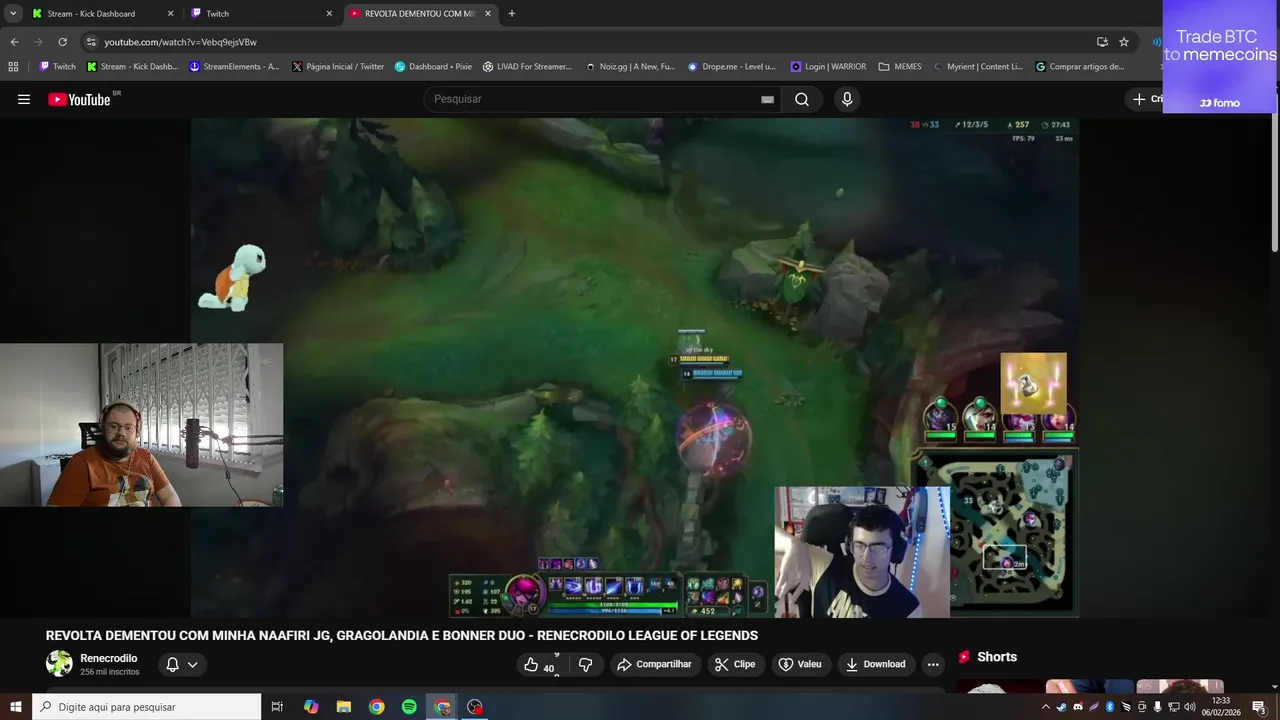Open File Explorer from the taskbar

pos(344,707)
